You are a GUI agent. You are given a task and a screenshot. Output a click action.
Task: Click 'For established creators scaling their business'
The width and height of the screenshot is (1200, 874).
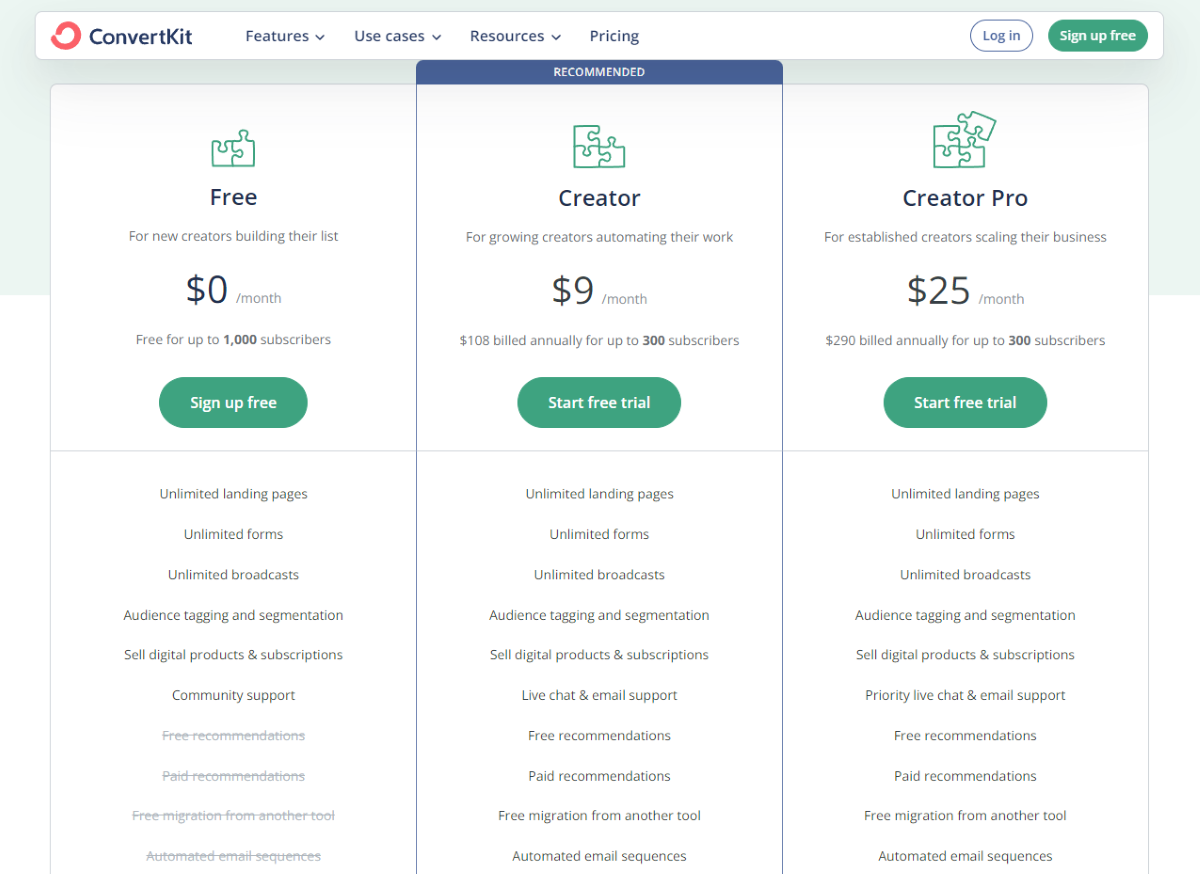pyautogui.click(x=965, y=238)
